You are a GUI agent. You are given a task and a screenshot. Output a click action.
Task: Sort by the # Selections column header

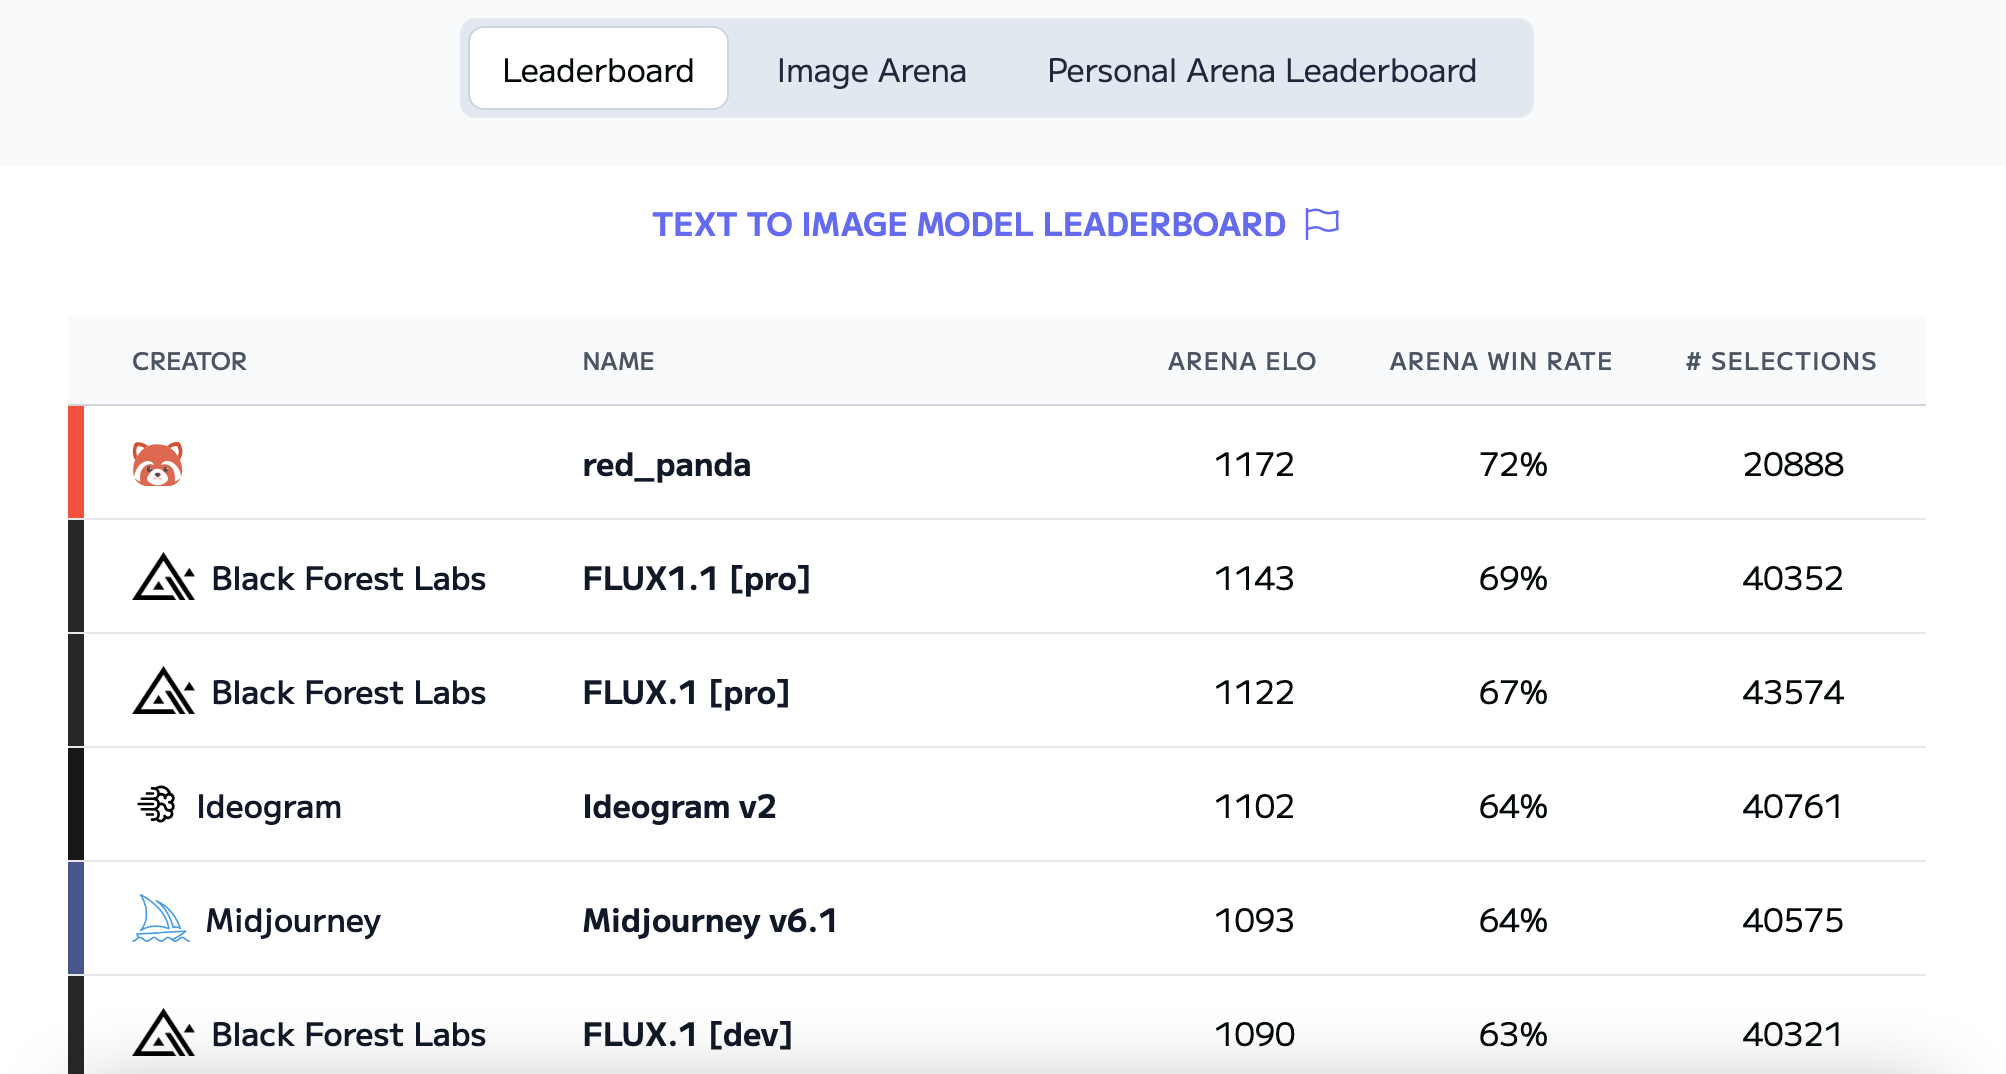point(1780,361)
